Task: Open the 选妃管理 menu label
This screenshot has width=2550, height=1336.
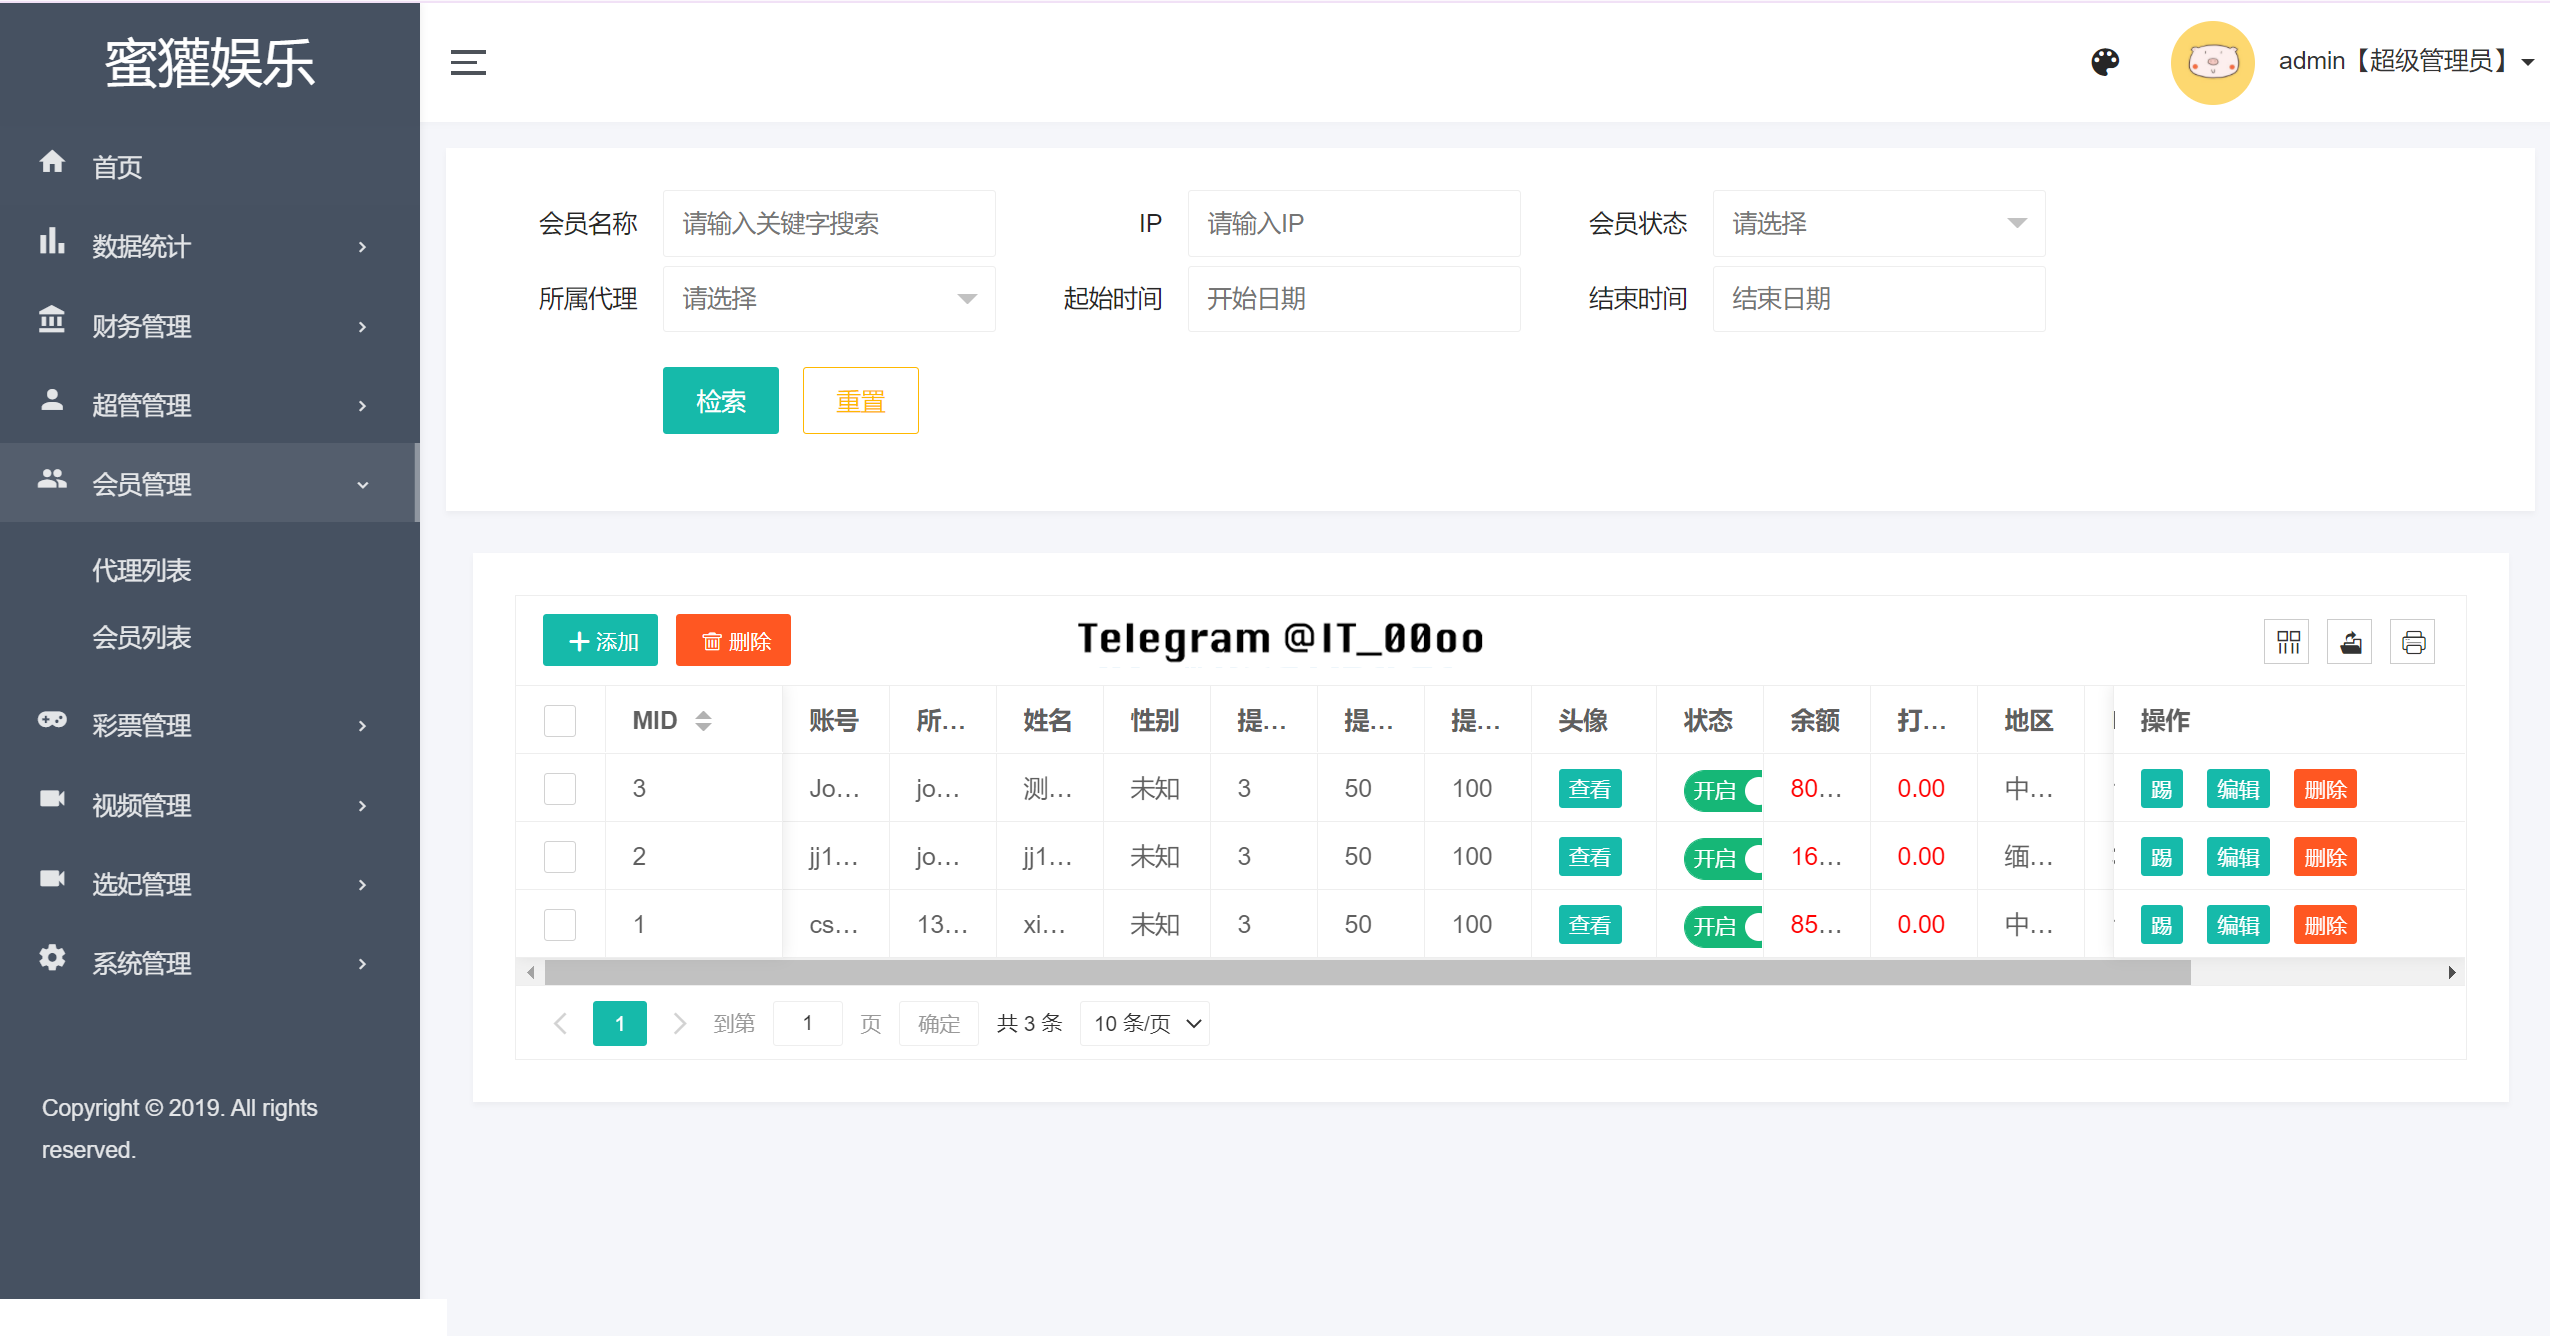Action: (x=142, y=884)
